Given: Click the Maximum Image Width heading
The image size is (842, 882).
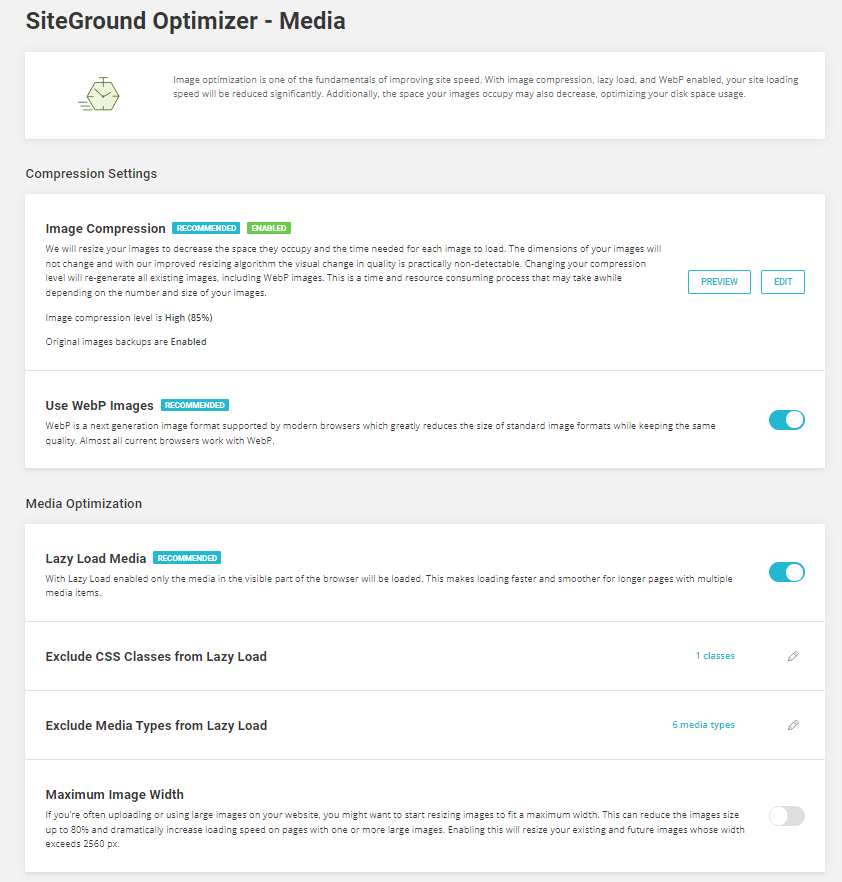Looking at the screenshot, I should [114, 795].
